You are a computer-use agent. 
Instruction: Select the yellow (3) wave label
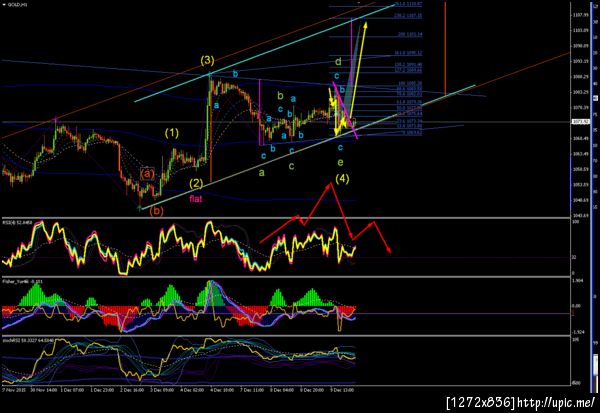point(207,60)
